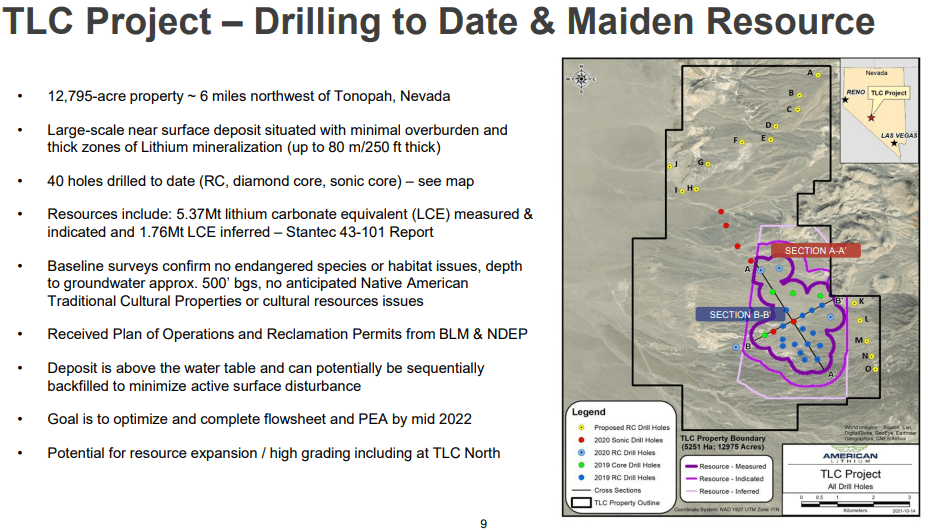The height and width of the screenshot is (530, 944).
Task: Click the bullet '40 holes drilled to date'
Action: pos(261,181)
